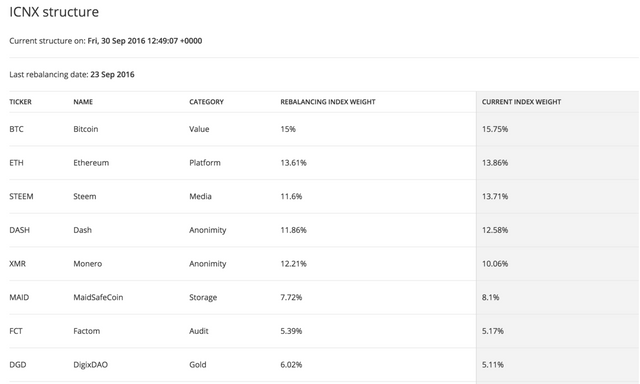This screenshot has width=640, height=384.
Task: Click the Dash name cell
Action: pyautogui.click(x=82, y=230)
